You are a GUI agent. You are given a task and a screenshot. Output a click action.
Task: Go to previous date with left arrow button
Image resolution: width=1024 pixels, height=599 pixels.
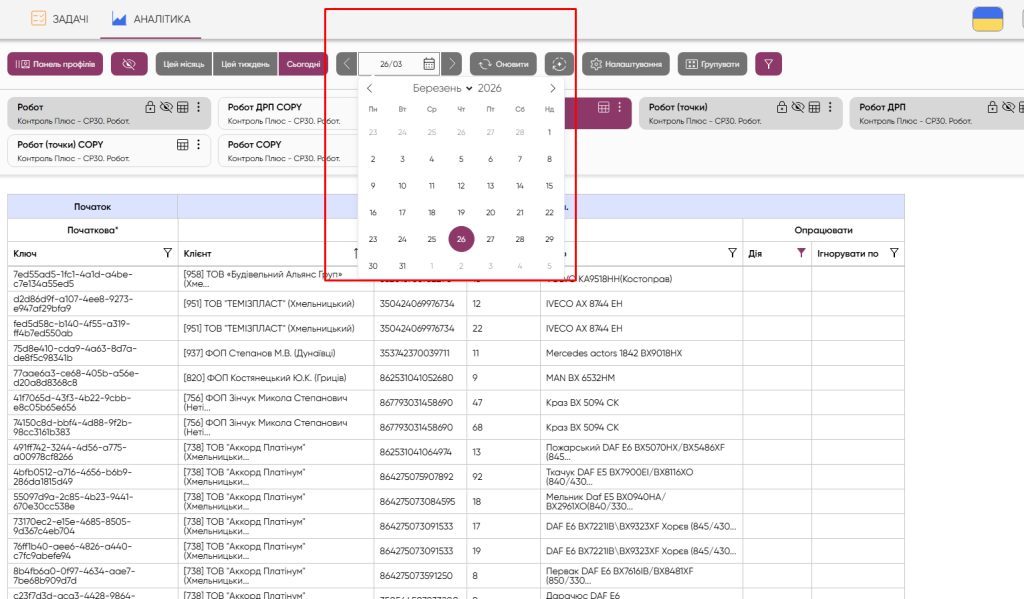[347, 64]
